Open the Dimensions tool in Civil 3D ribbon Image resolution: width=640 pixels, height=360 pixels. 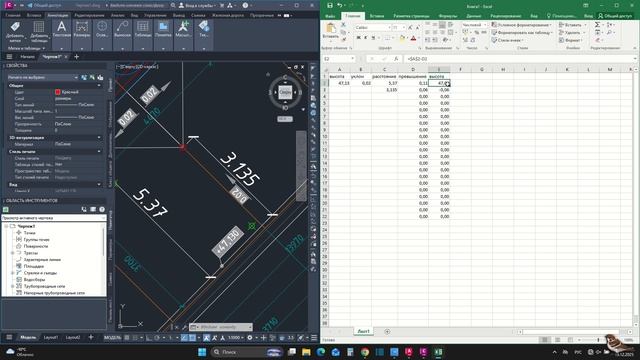coord(82,27)
